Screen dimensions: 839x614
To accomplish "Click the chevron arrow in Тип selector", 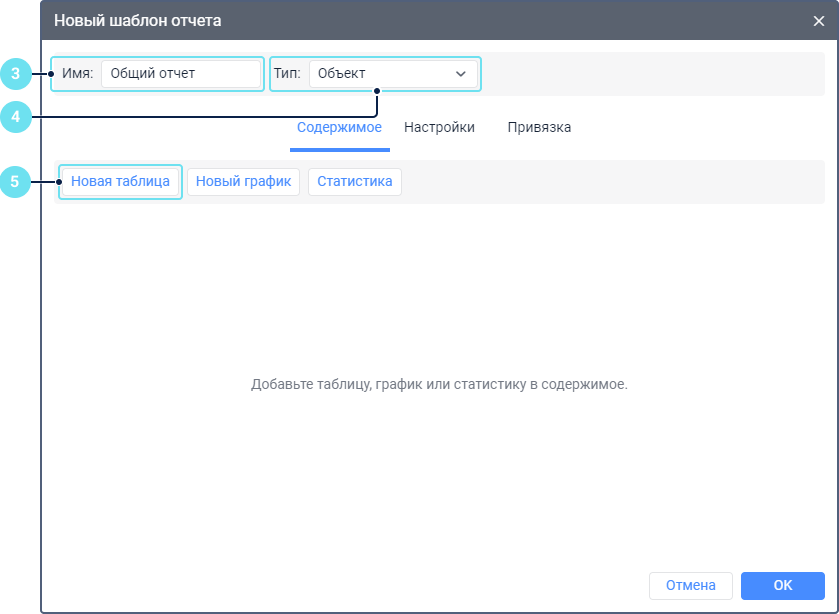I will tap(461, 74).
